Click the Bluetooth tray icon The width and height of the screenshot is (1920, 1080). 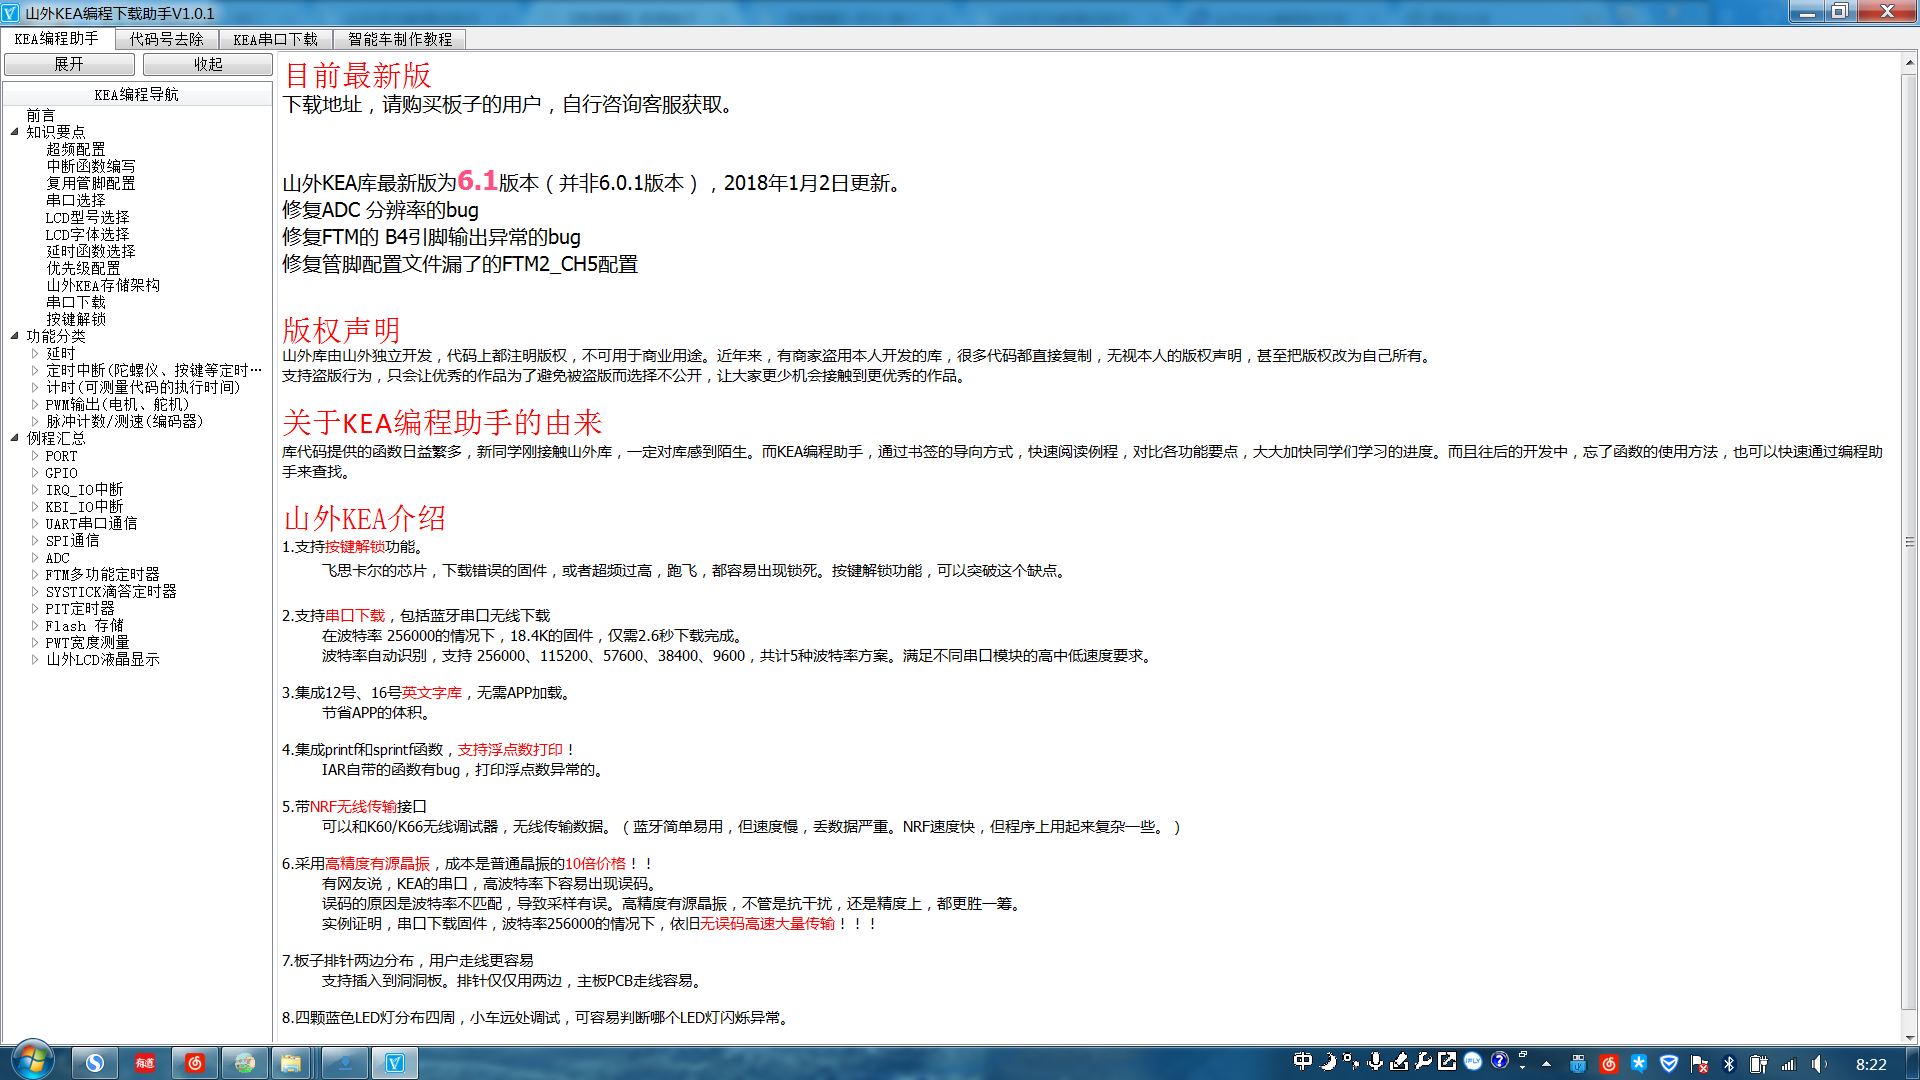[x=1729, y=1064]
